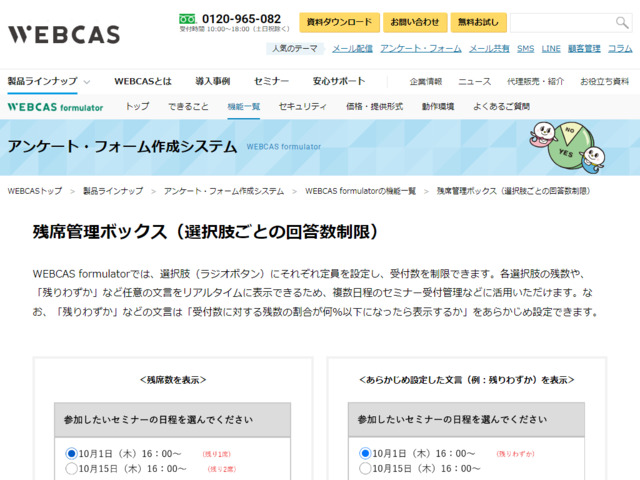
Task: Click the 製品ラインナップ breadcrumb
Action: tap(113, 191)
